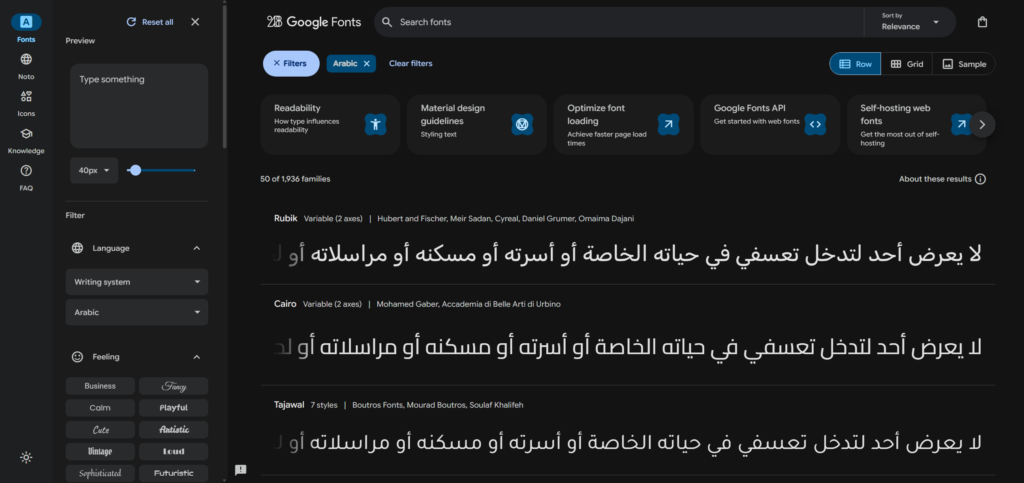Open the Rubik font family
Viewport: 1024px width, 483px height.
tap(285, 219)
